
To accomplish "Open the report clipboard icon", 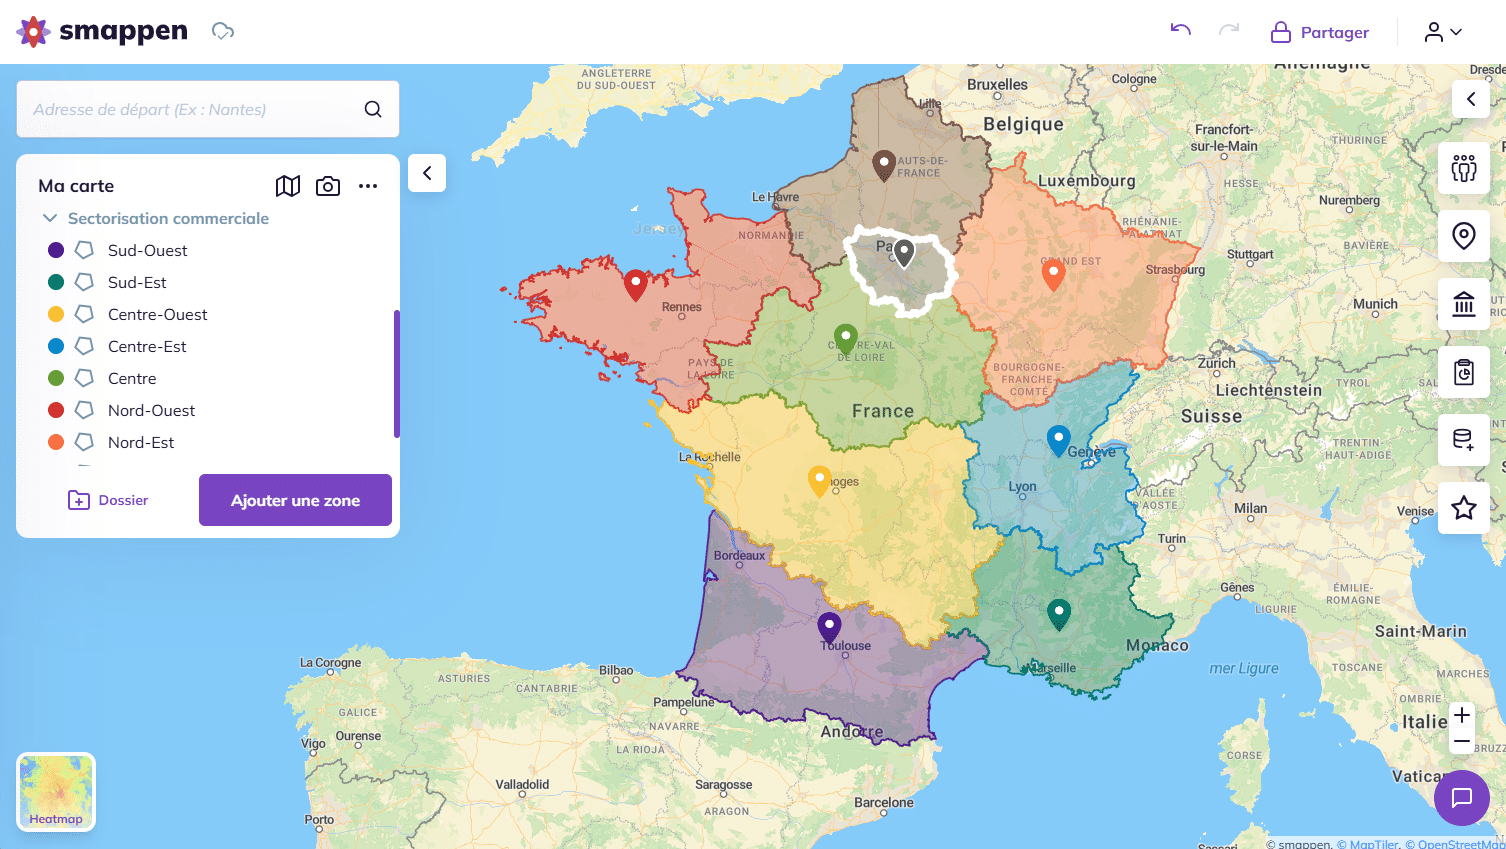I will tap(1463, 371).
